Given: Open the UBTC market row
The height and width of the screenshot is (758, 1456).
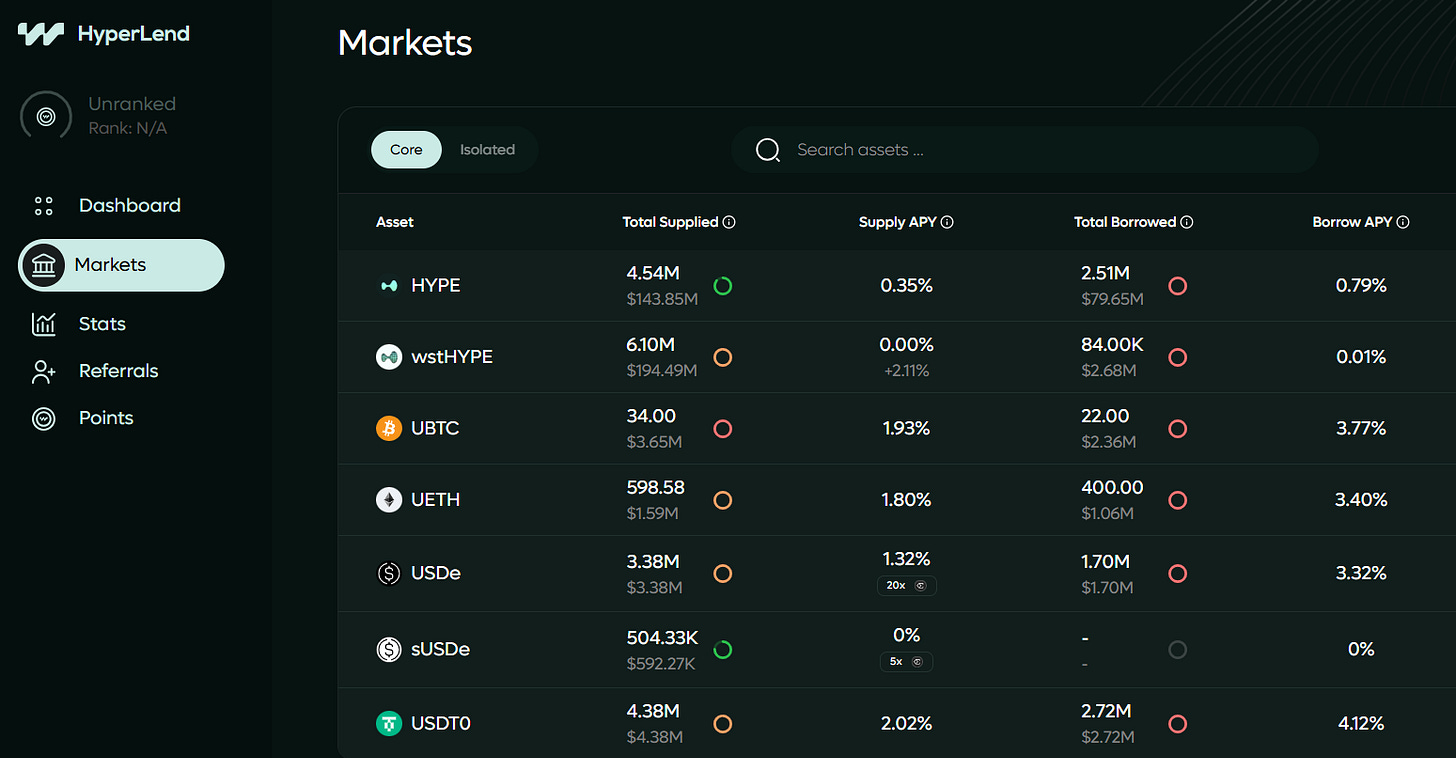Looking at the screenshot, I should (897, 428).
